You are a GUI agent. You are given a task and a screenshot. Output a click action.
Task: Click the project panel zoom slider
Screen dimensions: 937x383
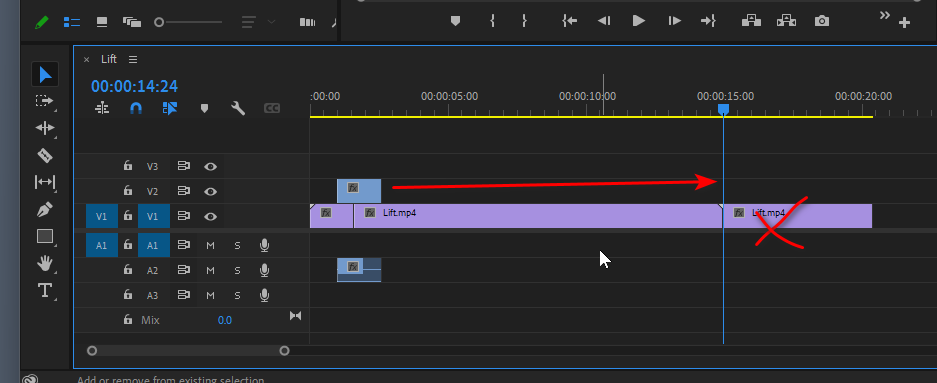point(190,22)
